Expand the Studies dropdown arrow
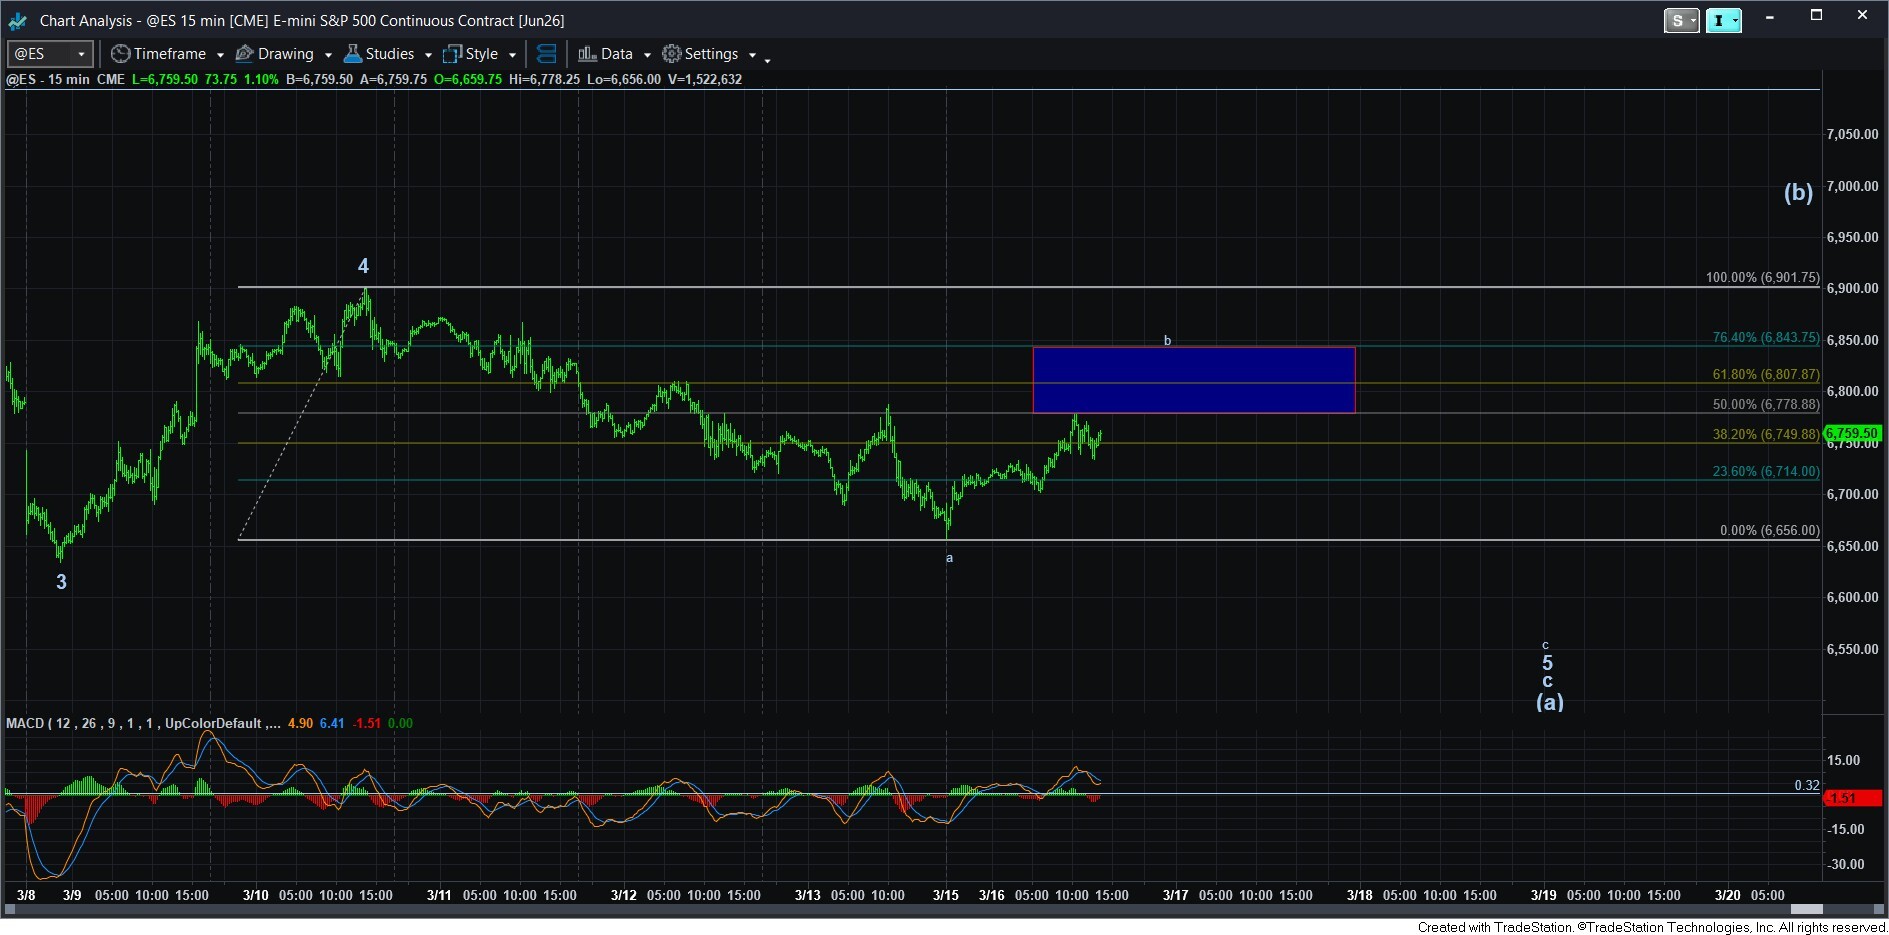Screen dimensions: 1889x935 point(428,55)
